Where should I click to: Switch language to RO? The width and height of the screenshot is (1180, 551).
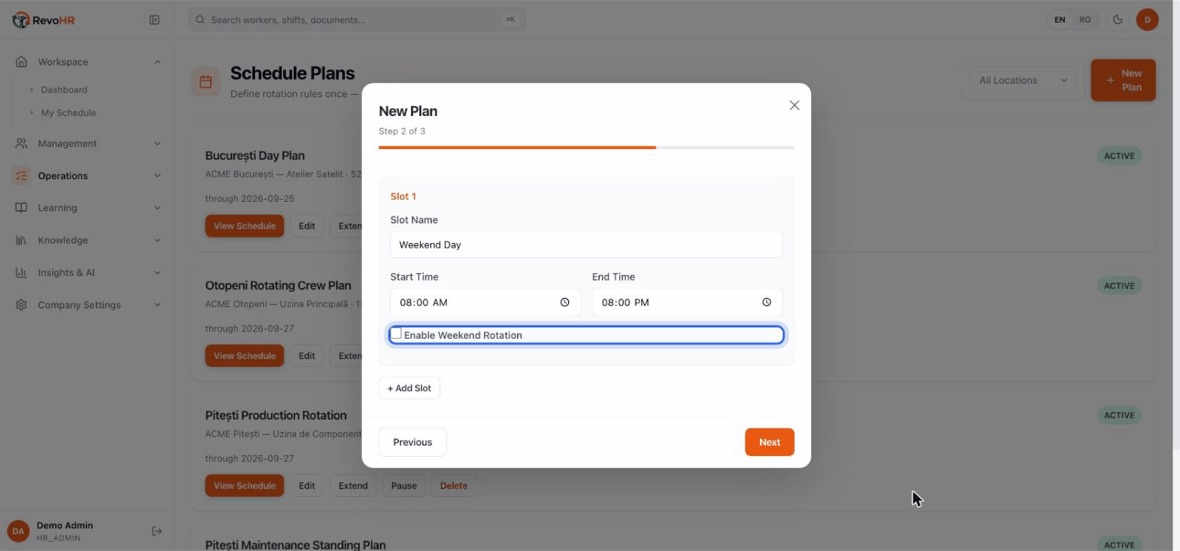(1084, 20)
